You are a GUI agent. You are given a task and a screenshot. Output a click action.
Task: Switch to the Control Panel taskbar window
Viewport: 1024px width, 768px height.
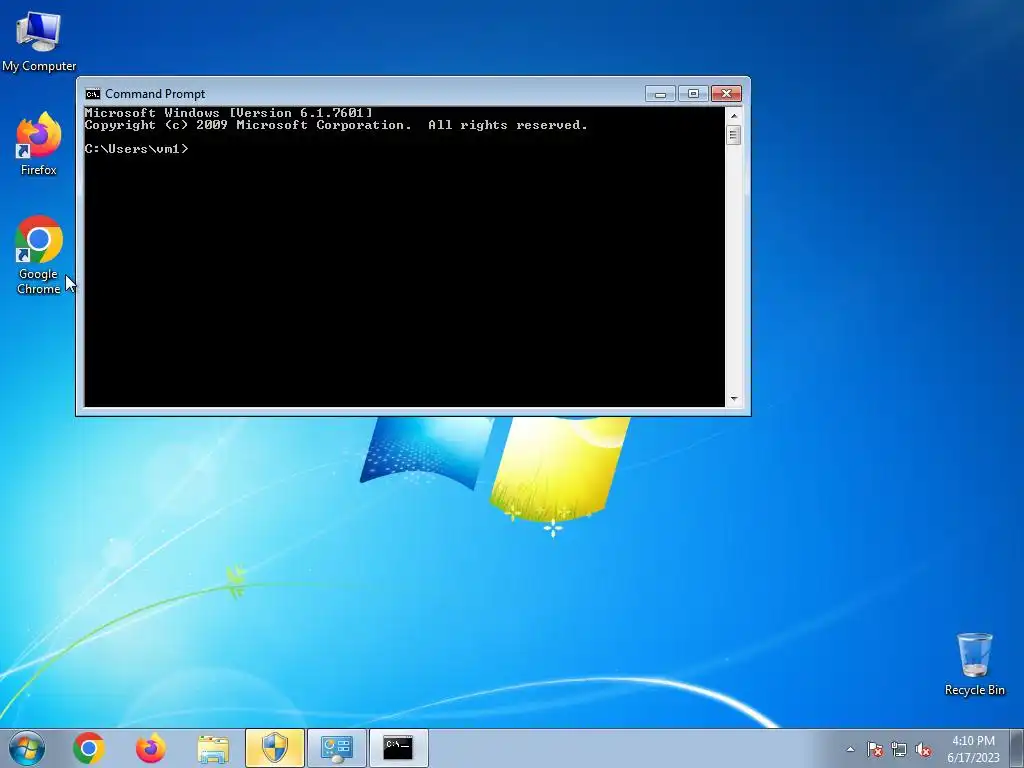click(336, 748)
